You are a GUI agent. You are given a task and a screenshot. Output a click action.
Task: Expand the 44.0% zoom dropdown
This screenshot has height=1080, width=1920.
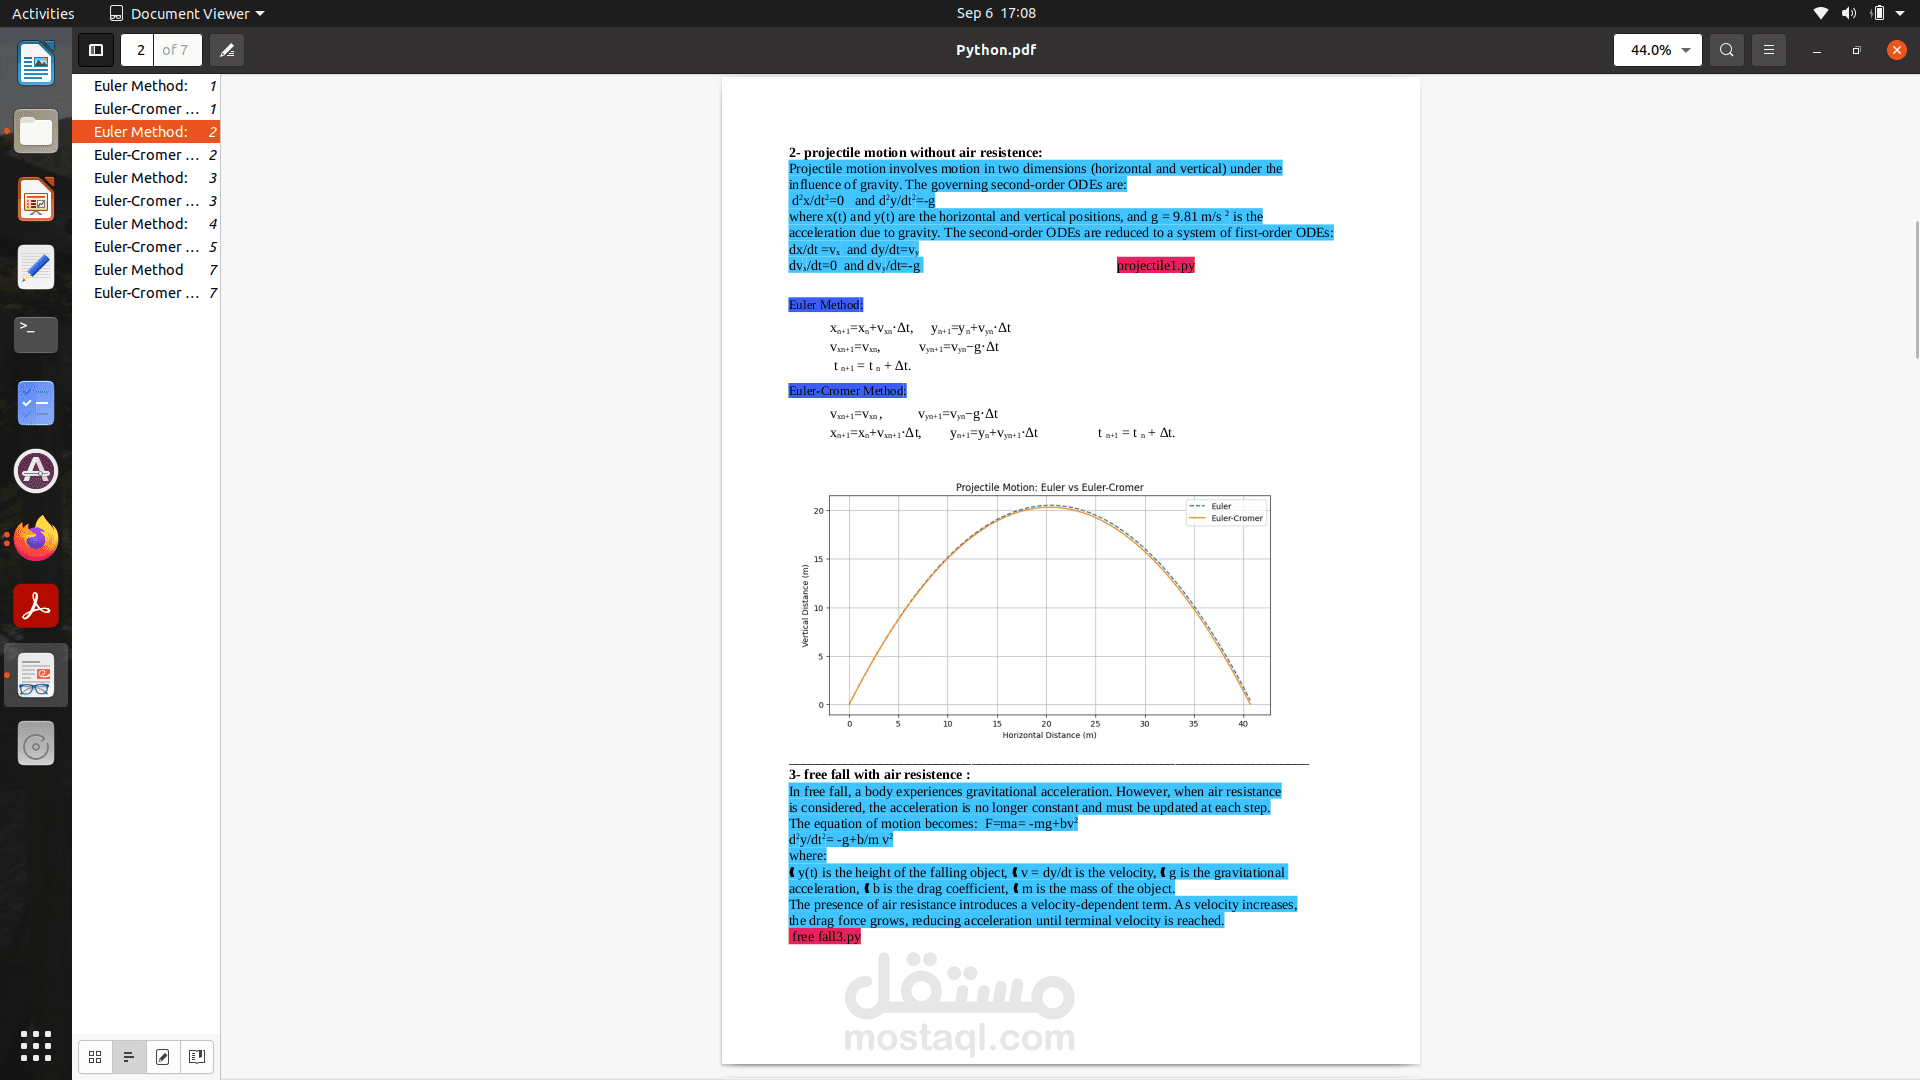(1686, 50)
